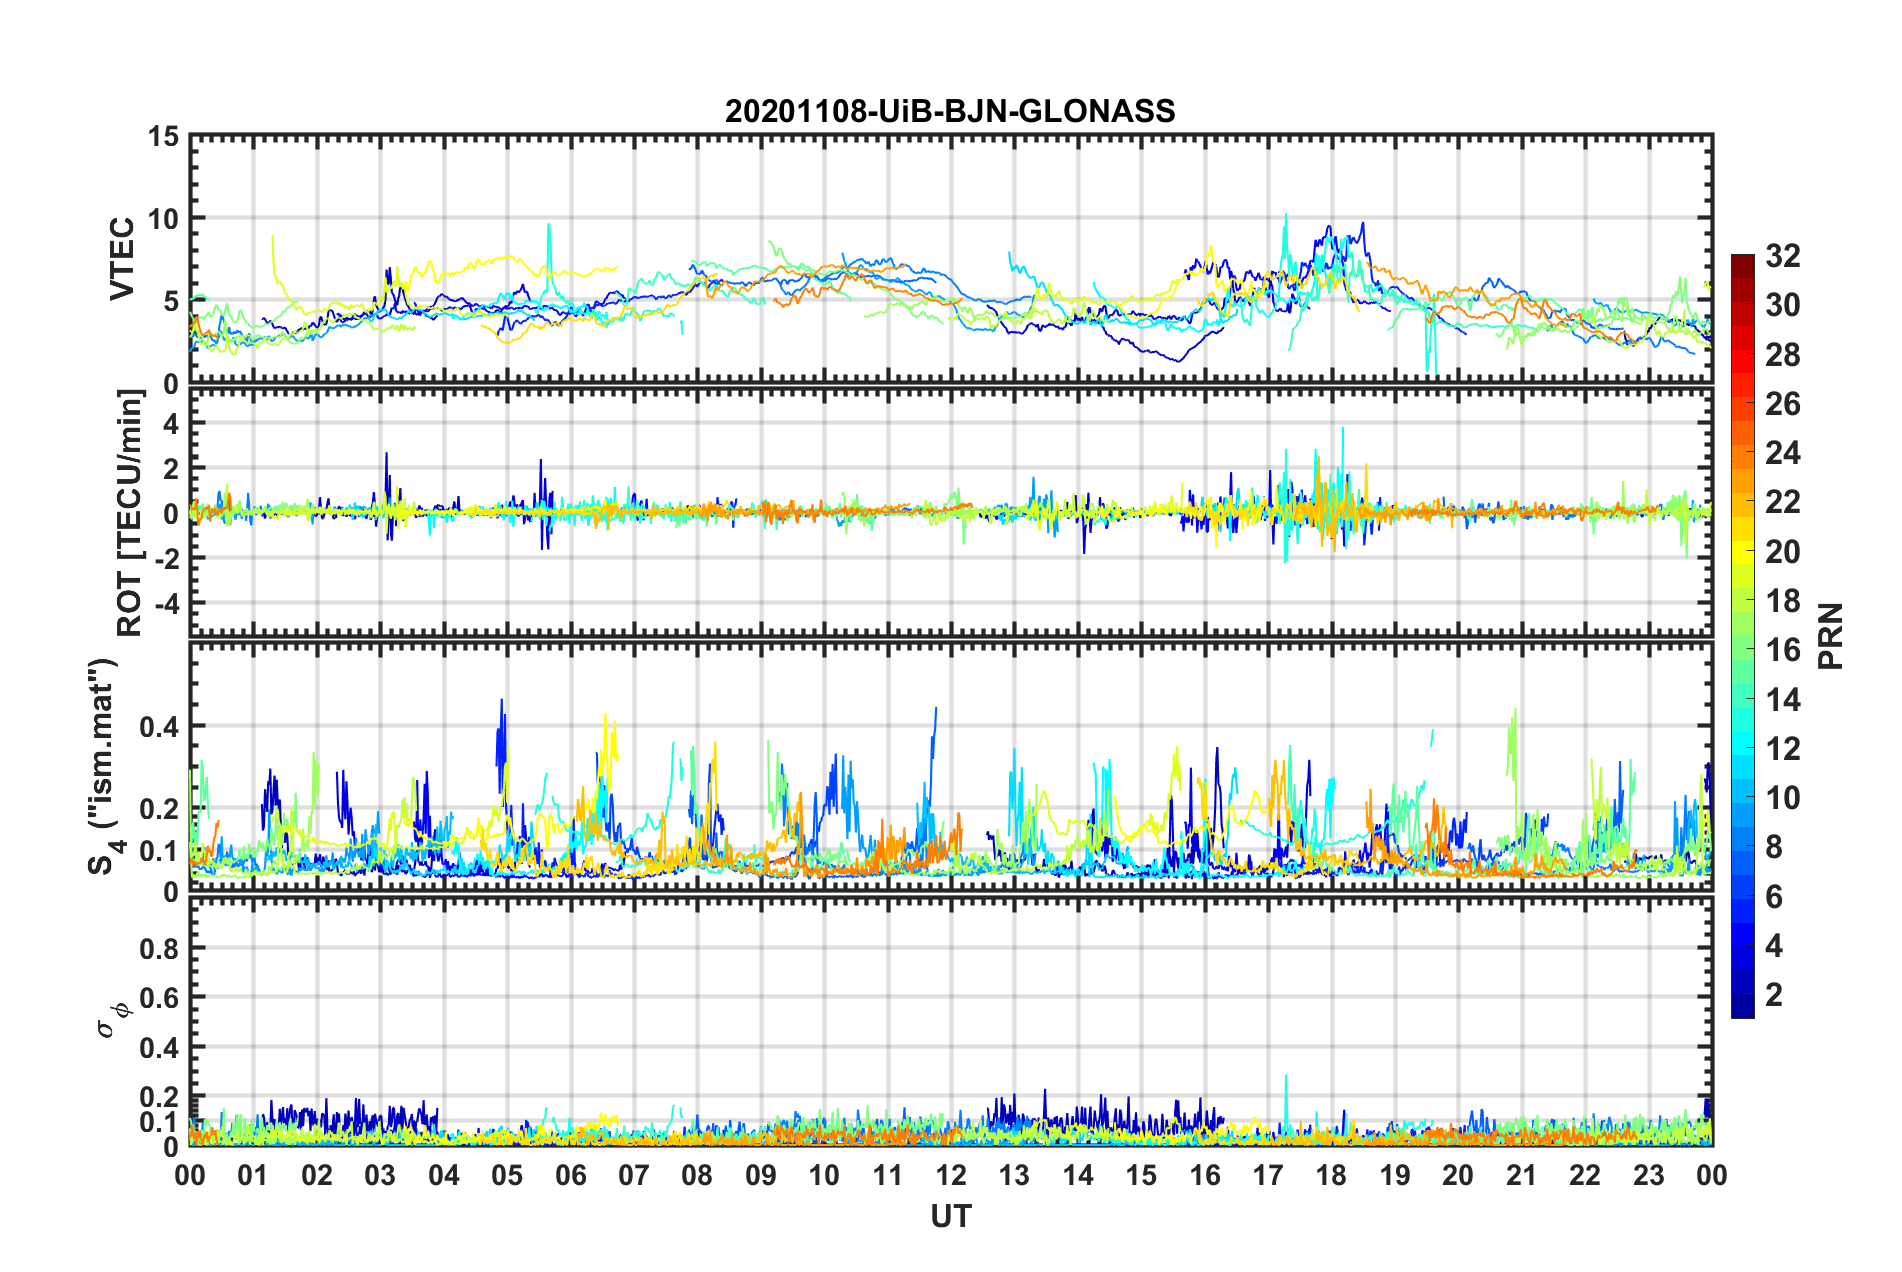Click sigma-phi axis tick label "0.6"

(160, 998)
